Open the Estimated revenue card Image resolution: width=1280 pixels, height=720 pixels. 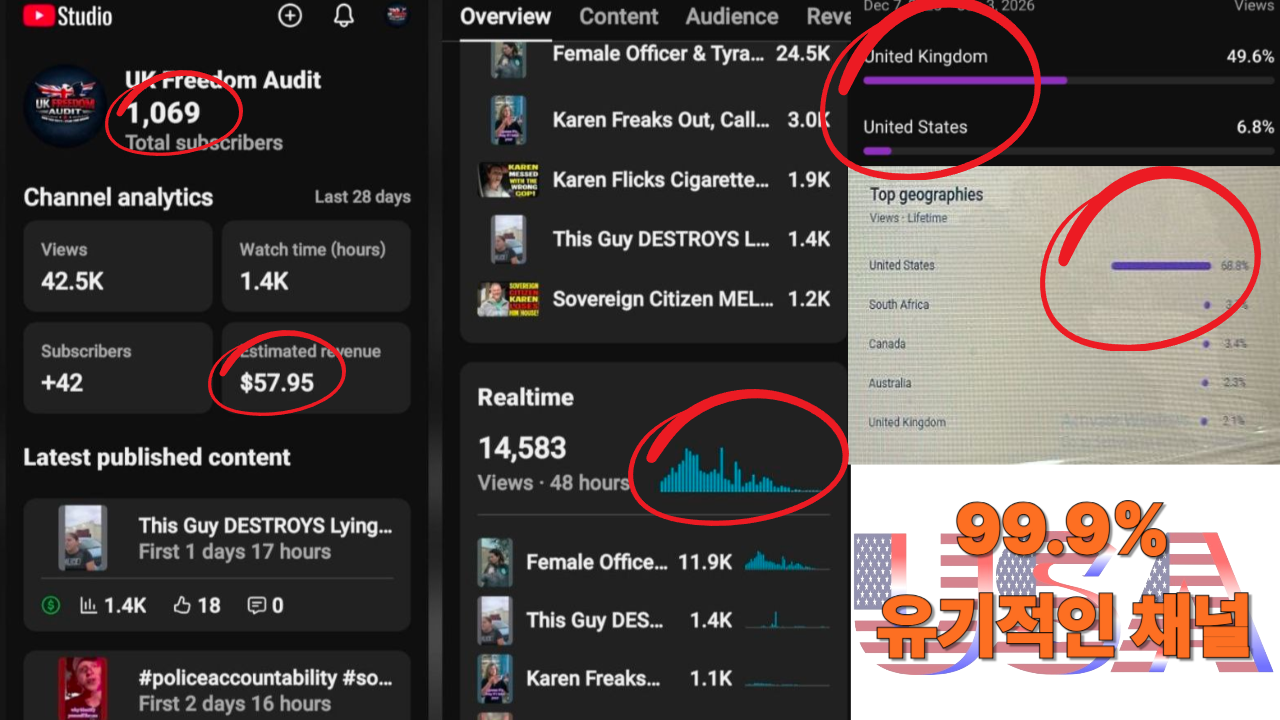pos(316,368)
